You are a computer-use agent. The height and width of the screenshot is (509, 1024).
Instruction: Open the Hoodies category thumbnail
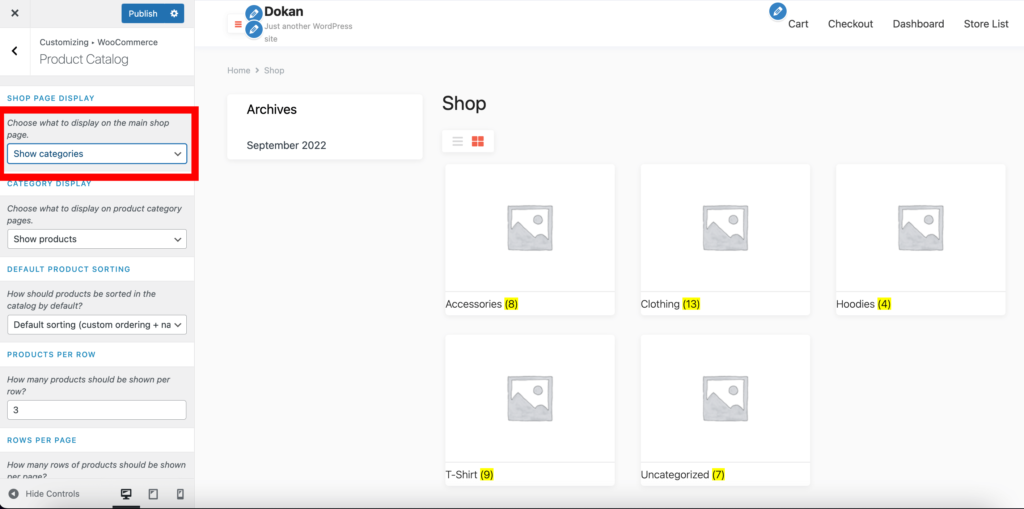[x=920, y=227]
